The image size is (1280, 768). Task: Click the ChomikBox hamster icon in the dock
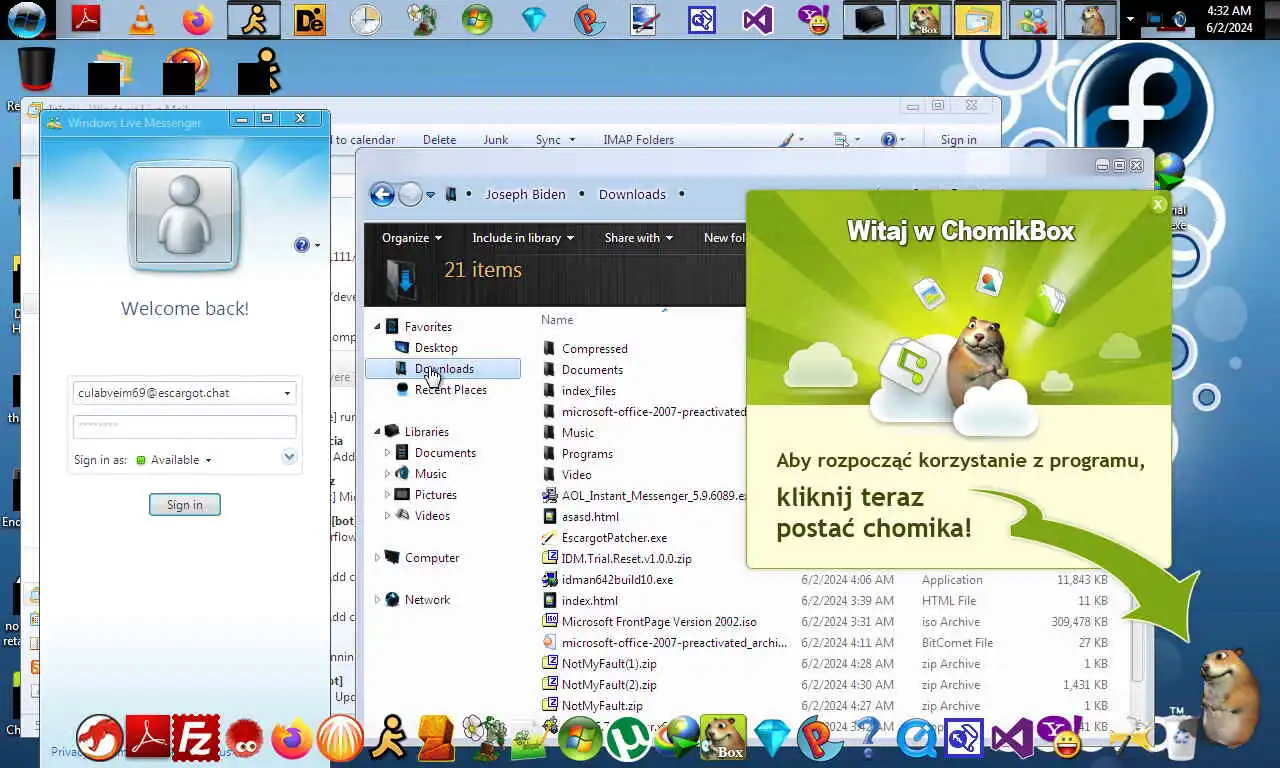[723, 739]
